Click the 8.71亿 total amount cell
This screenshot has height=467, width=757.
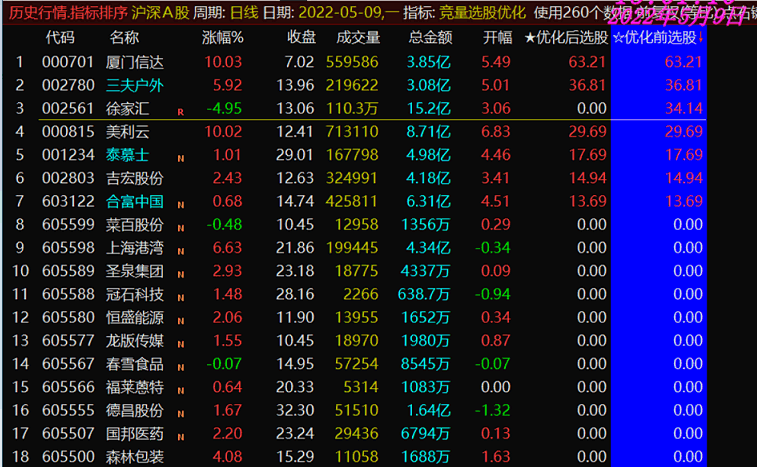tap(429, 131)
